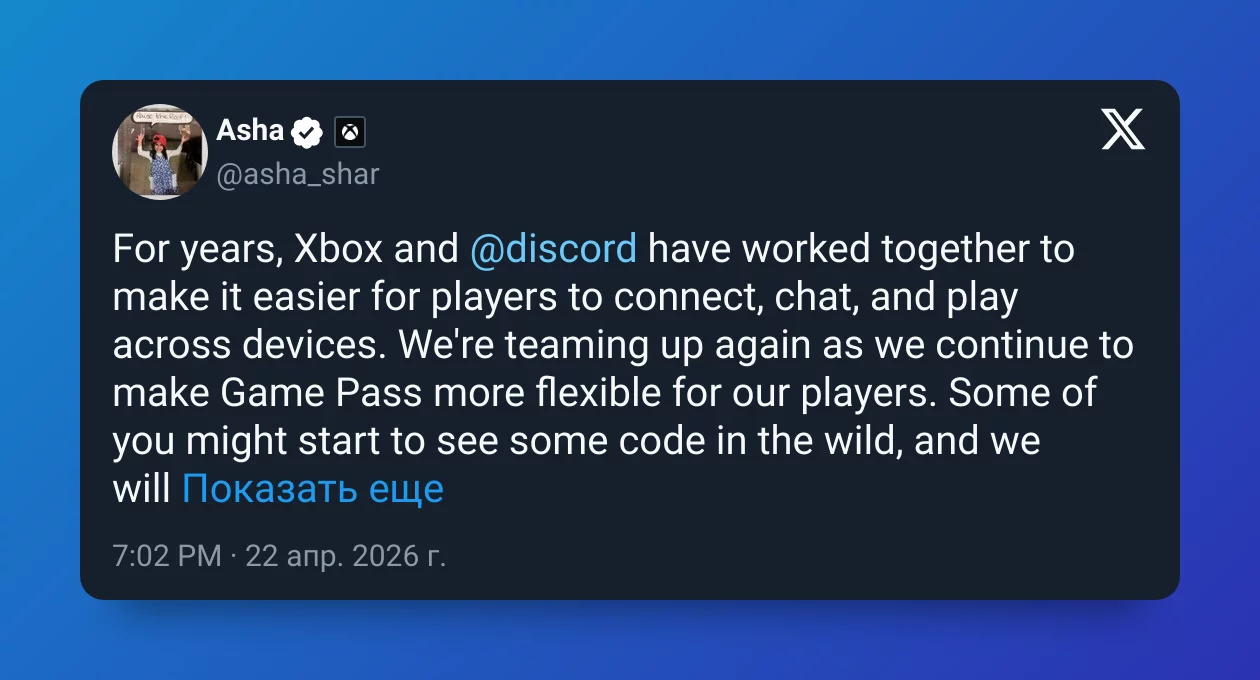This screenshot has width=1260, height=680.
Task: Open the @discord mention in the tweet
Action: [553, 249]
